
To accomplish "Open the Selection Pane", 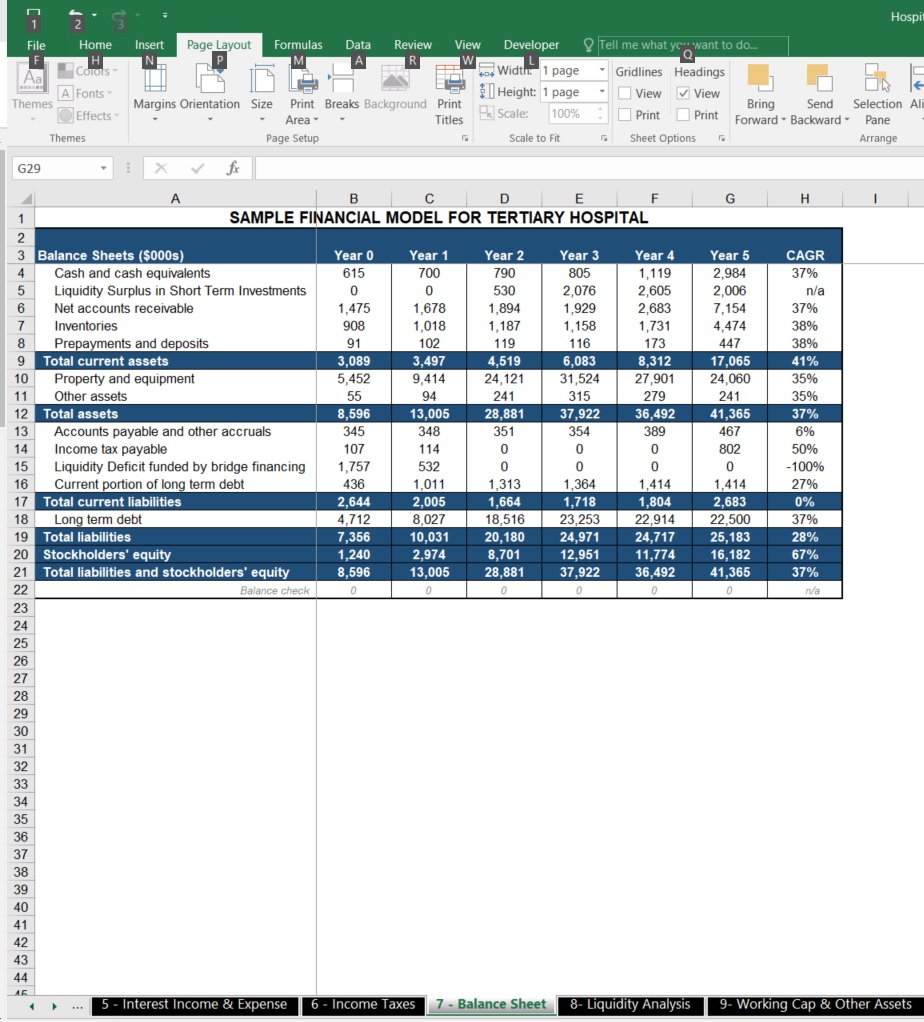I will (x=877, y=94).
